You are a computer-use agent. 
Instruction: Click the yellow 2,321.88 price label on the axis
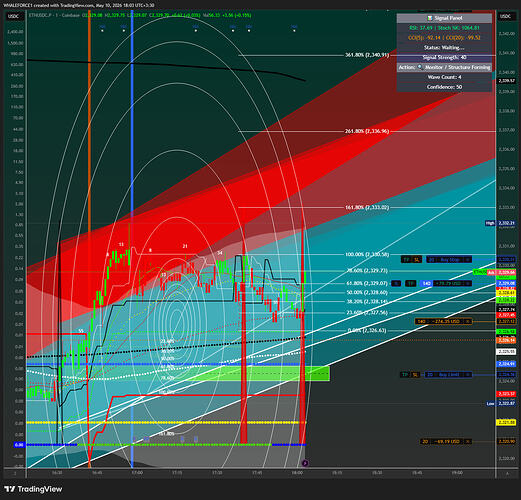coord(506,423)
